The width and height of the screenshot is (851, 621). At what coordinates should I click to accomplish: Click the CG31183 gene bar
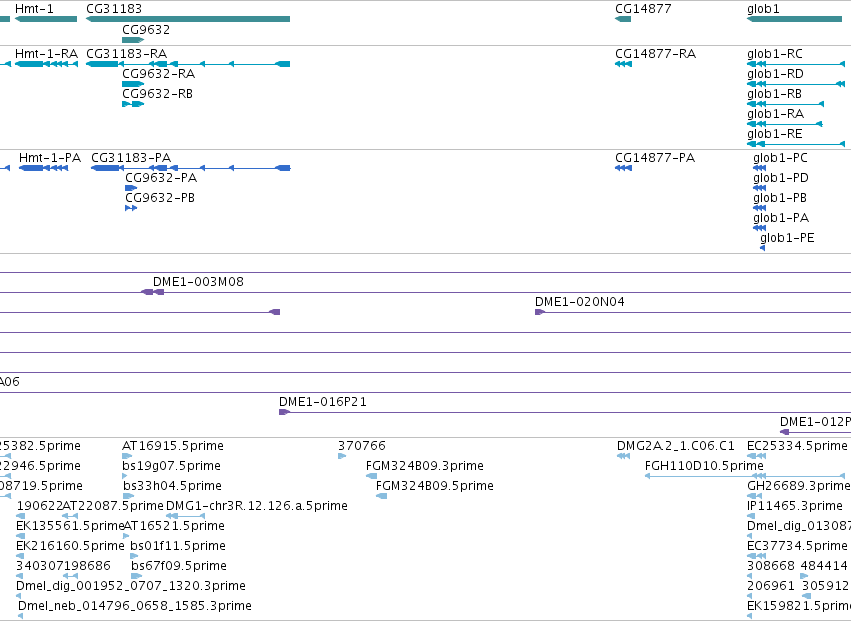[188, 19]
